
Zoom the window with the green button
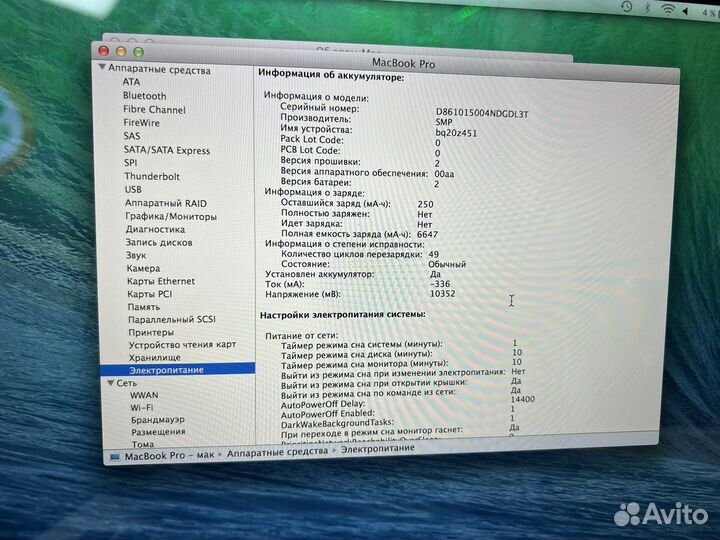pos(138,52)
